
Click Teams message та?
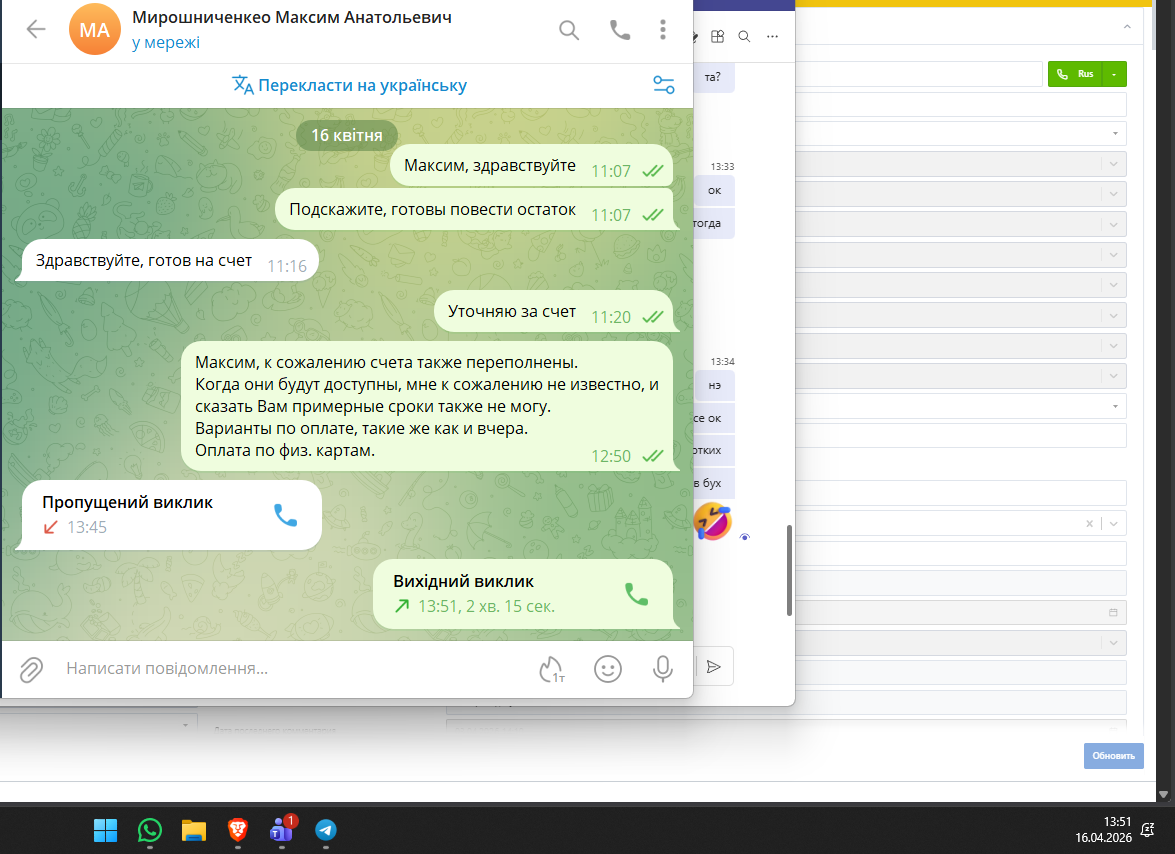[714, 77]
